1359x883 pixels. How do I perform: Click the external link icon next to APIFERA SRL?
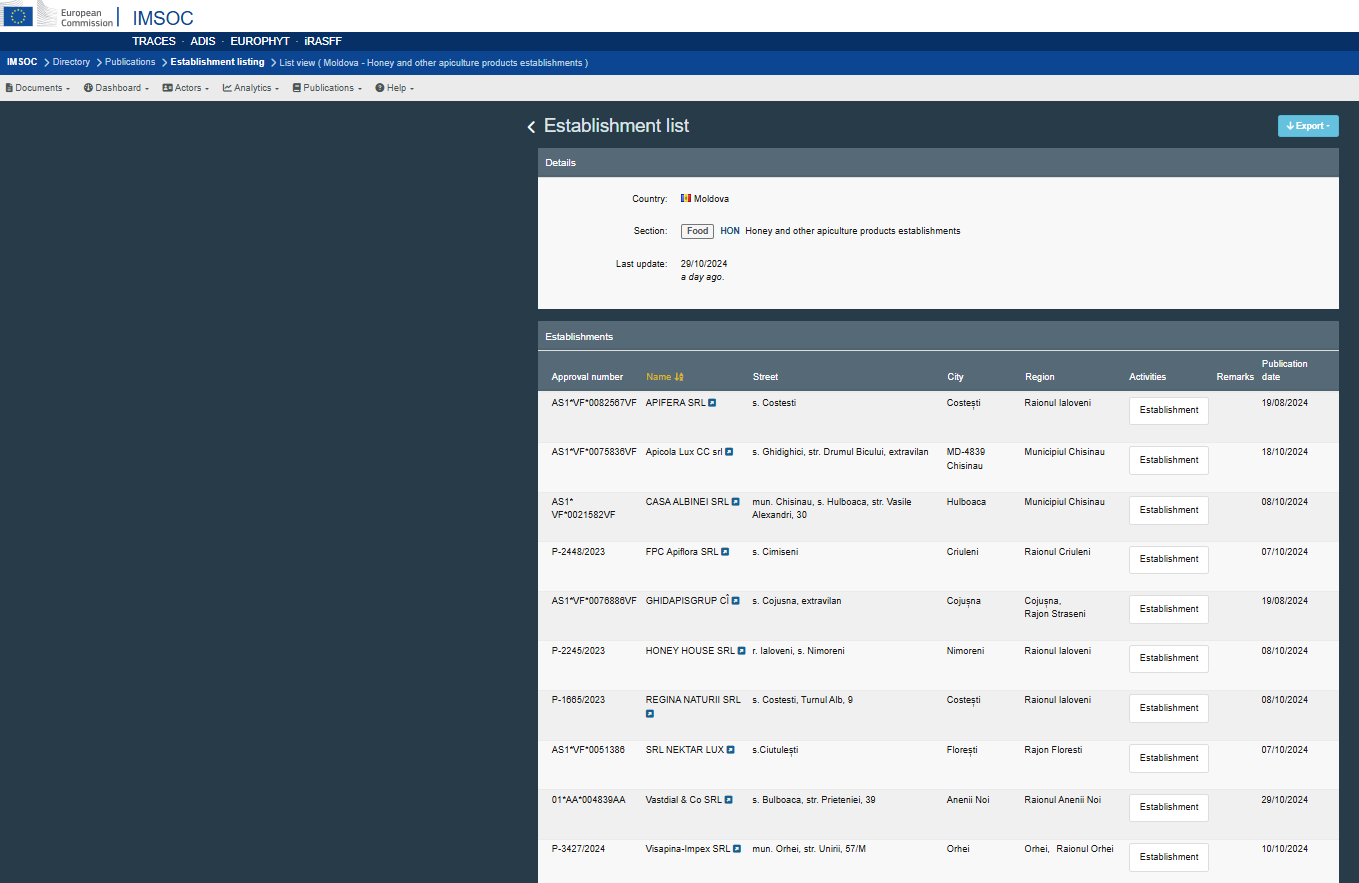pyautogui.click(x=712, y=403)
